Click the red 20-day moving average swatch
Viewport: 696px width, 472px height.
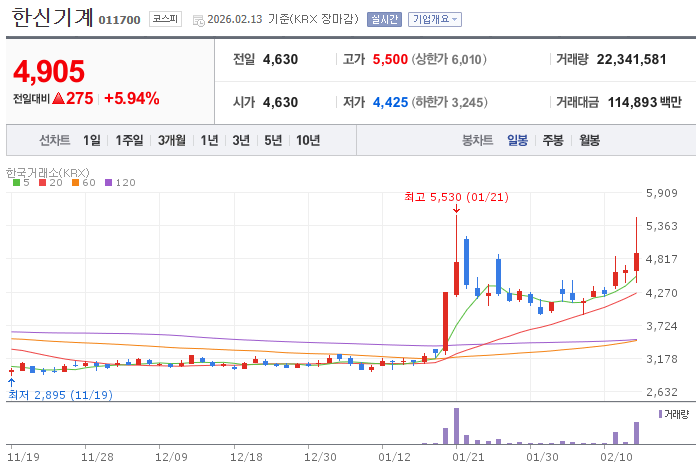point(43,182)
